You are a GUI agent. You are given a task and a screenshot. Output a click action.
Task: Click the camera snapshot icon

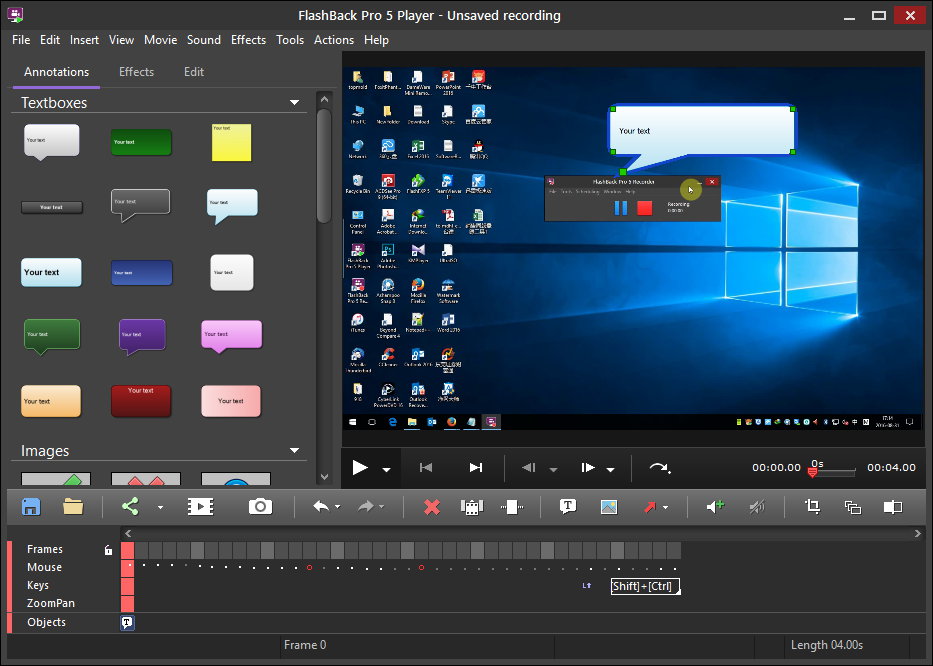(x=260, y=507)
